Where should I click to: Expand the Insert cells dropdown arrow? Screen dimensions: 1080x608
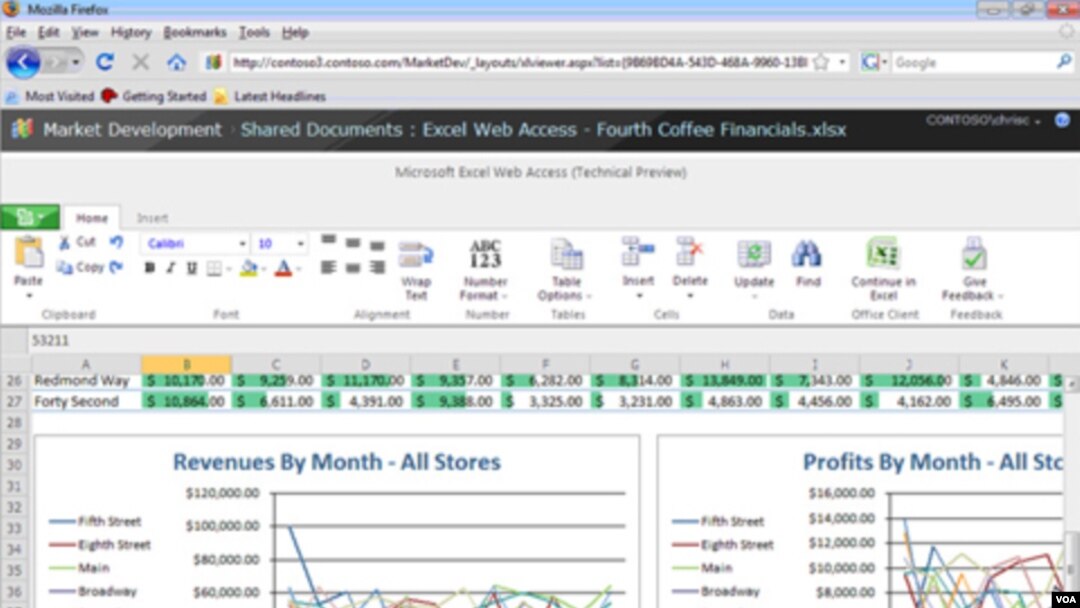click(x=638, y=296)
